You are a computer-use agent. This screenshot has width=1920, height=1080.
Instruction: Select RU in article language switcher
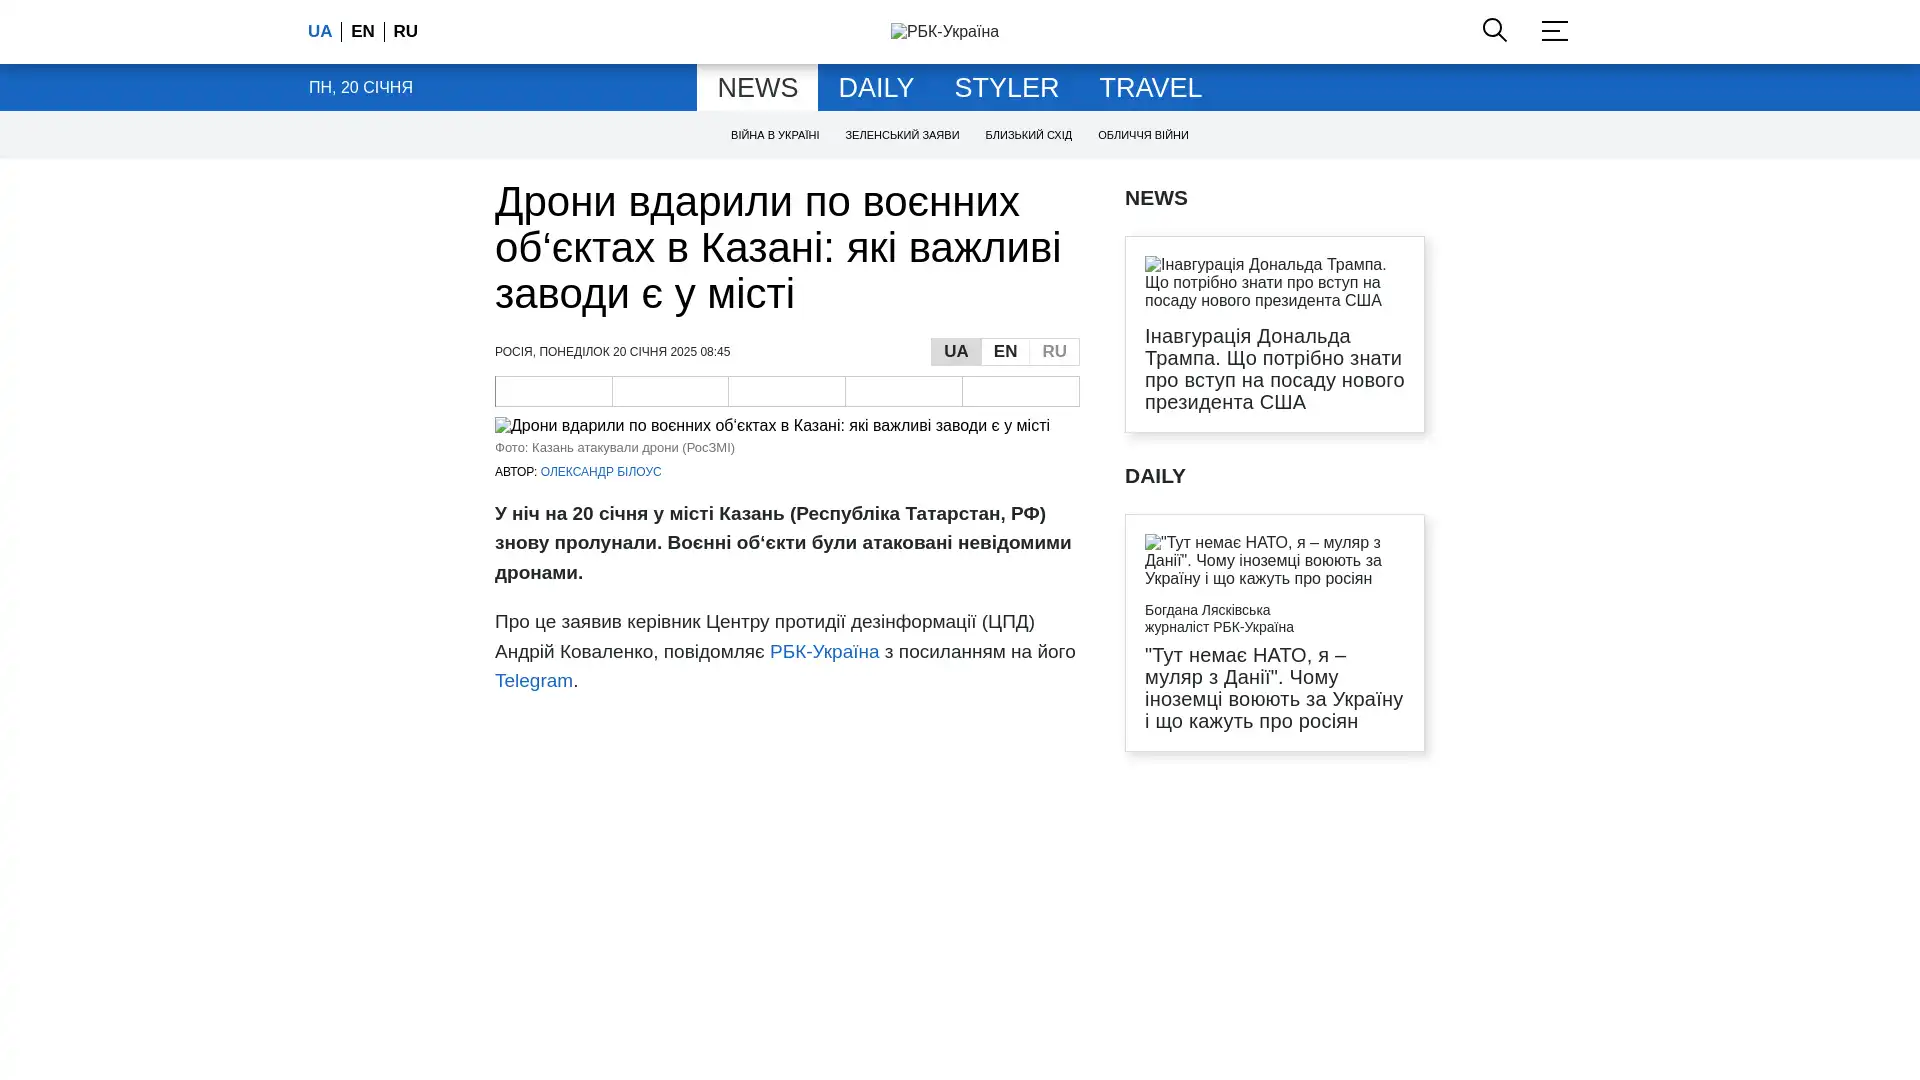(x=1054, y=352)
